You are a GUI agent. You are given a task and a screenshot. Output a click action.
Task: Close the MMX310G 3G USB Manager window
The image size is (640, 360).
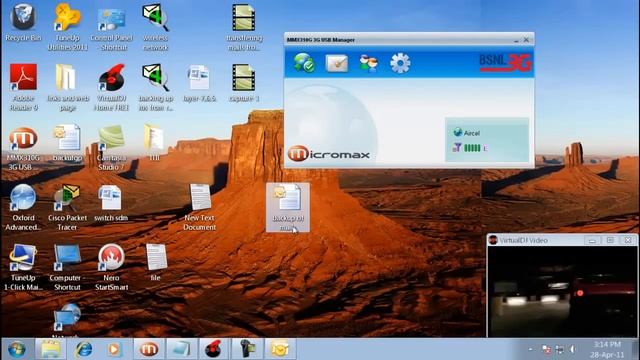coord(526,40)
